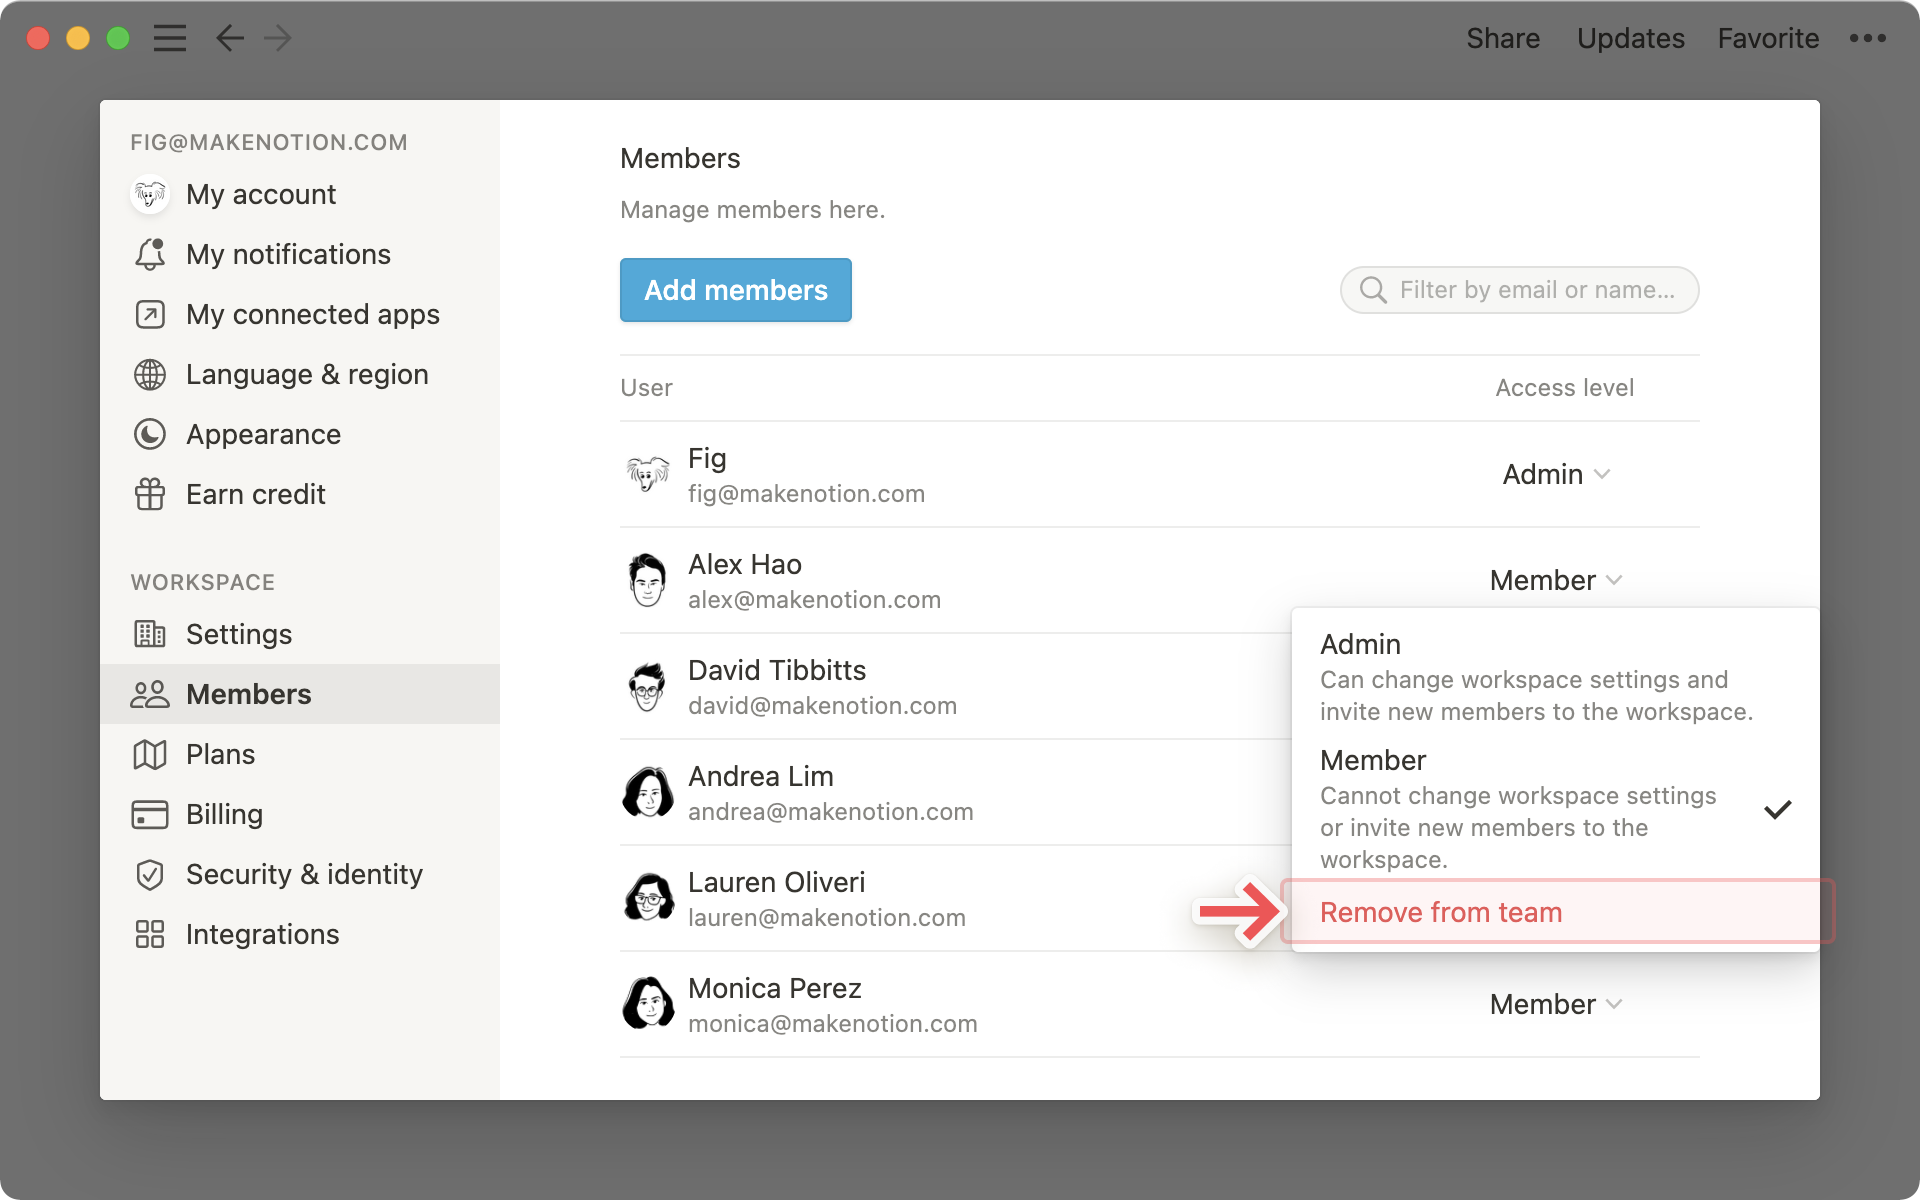Viewport: 1920px width, 1200px height.
Task: Click the hamburger sidebar toggle icon
Action: tap(170, 38)
